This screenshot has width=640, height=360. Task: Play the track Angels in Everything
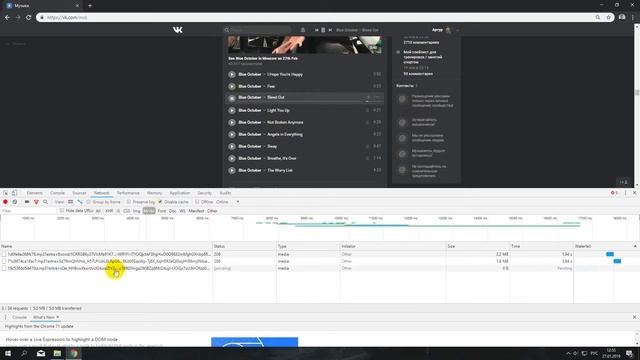232,134
